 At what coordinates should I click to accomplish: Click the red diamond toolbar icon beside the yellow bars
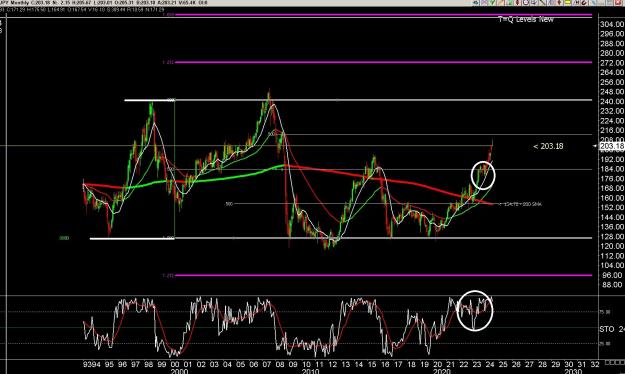(559, 2)
